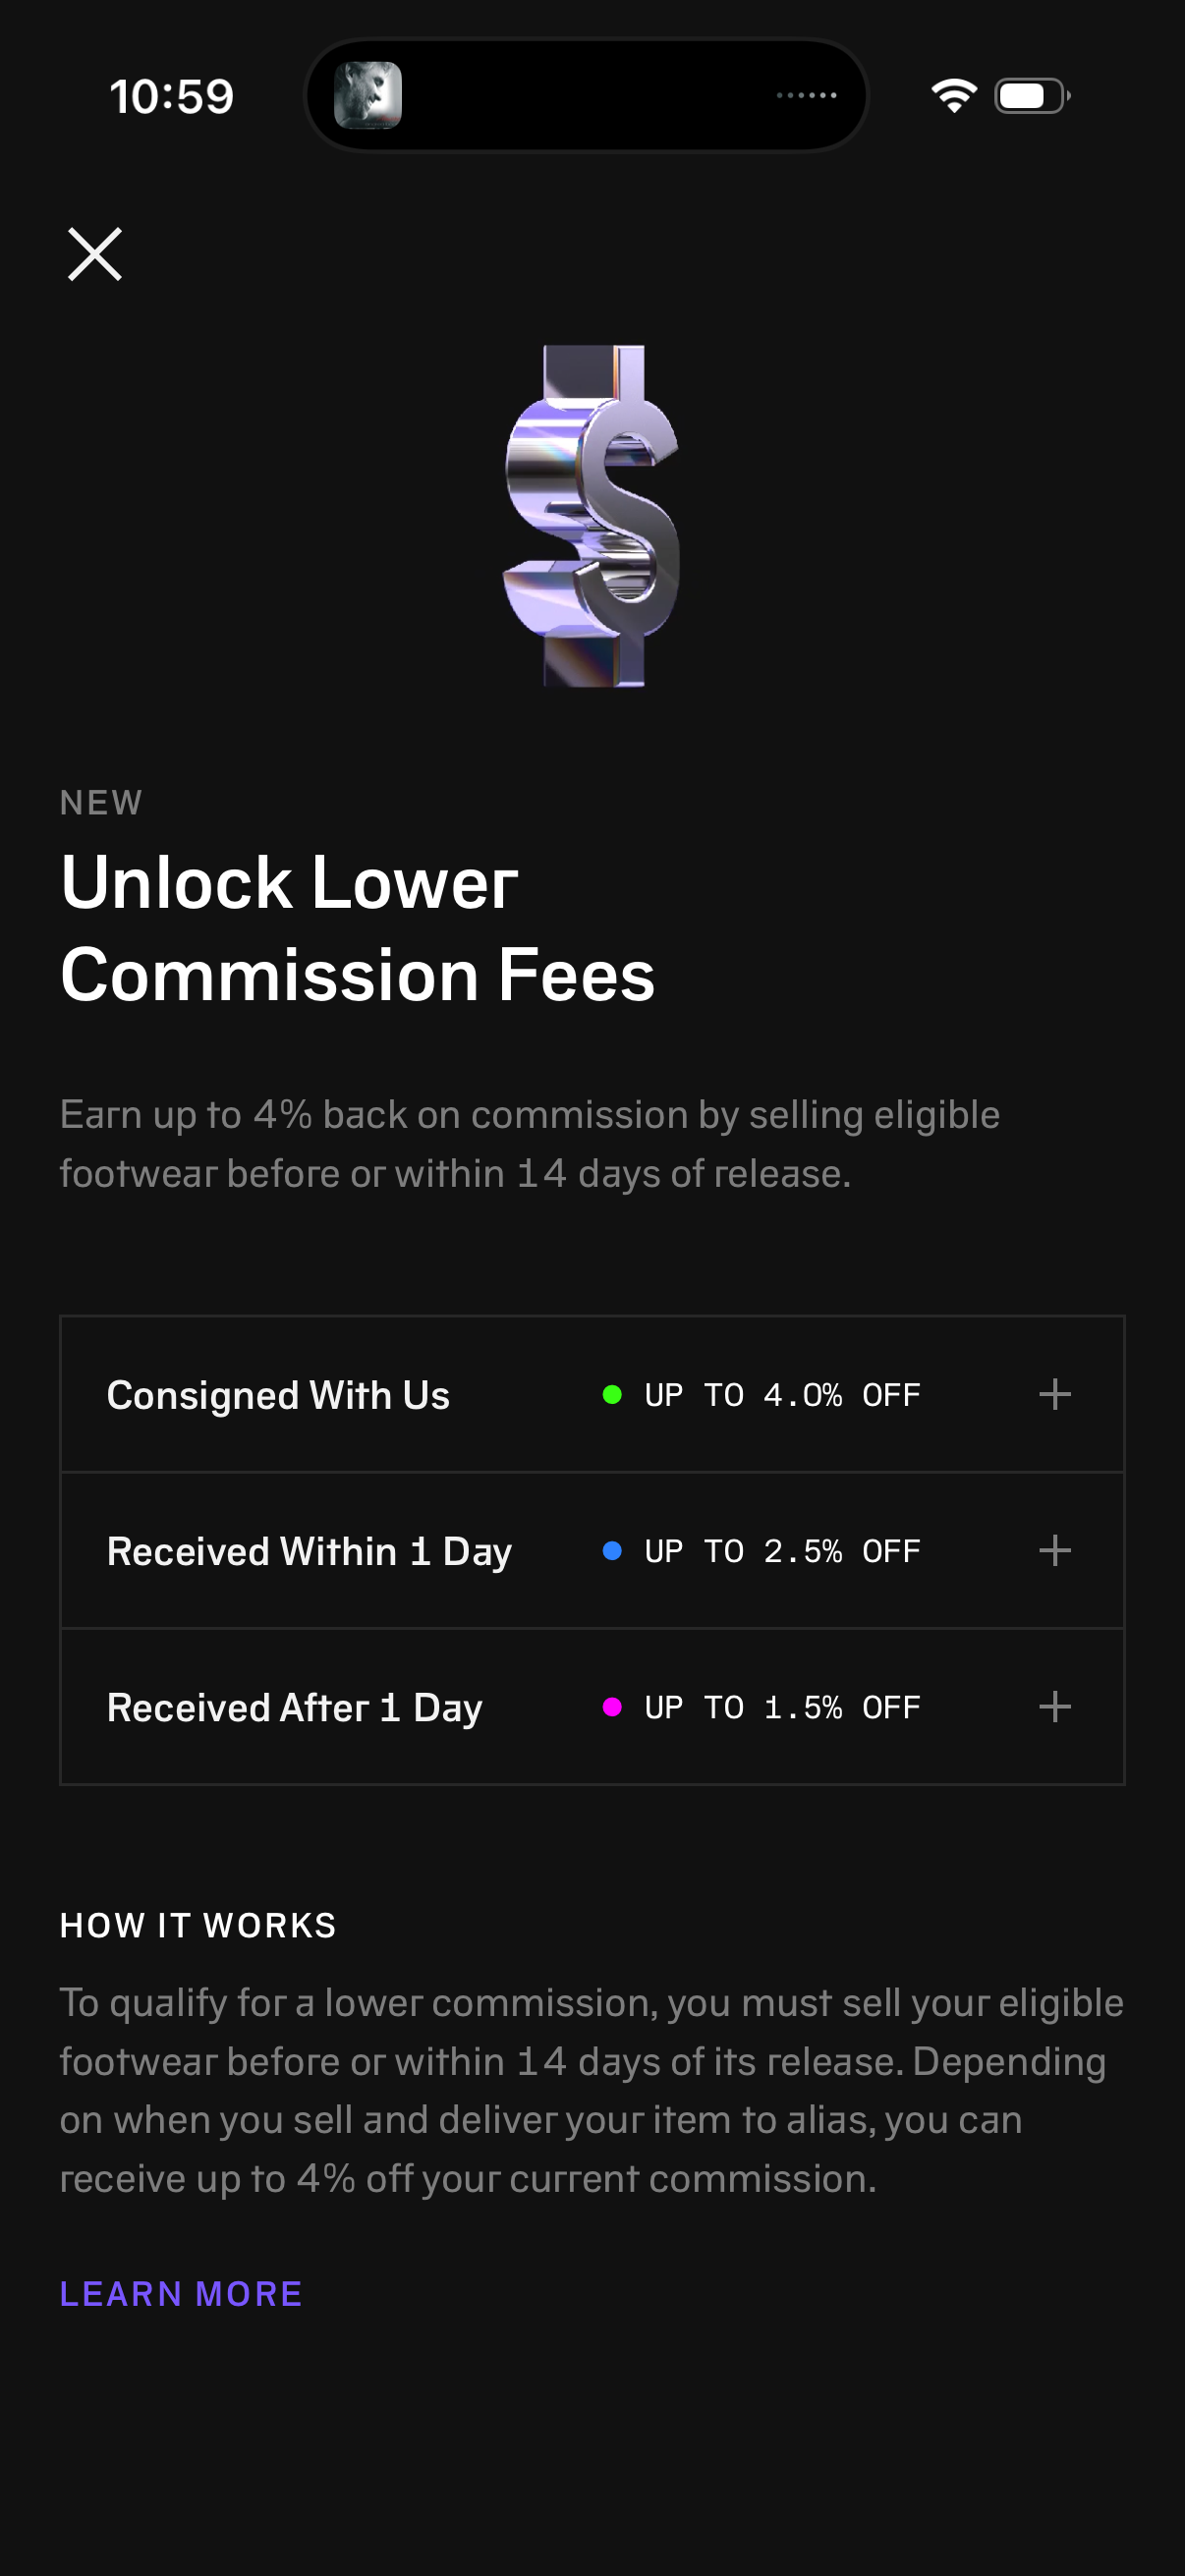1185x2576 pixels.
Task: Open the Learn More link
Action: (x=181, y=2293)
